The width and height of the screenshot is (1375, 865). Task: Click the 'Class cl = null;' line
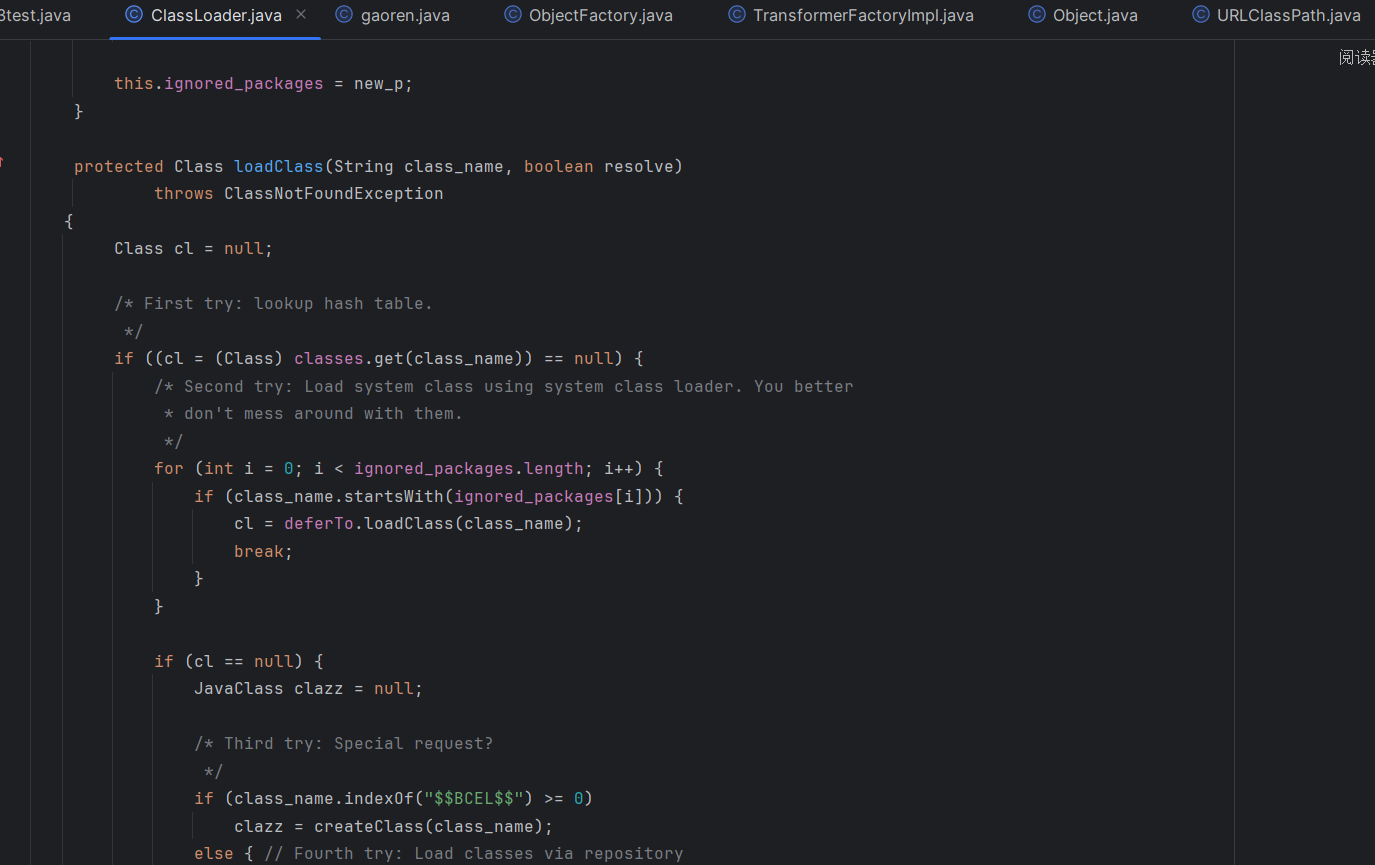pyautogui.click(x=194, y=248)
